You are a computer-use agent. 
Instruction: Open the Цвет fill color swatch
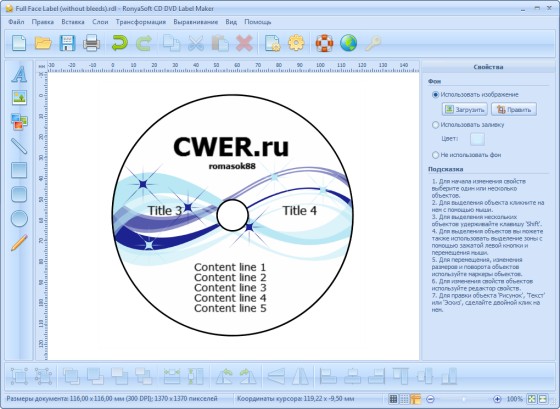click(478, 139)
